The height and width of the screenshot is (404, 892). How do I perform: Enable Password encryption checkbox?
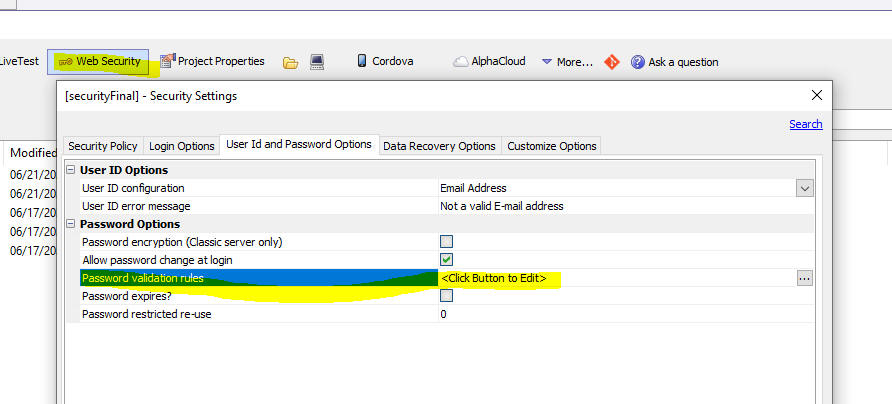pos(447,242)
